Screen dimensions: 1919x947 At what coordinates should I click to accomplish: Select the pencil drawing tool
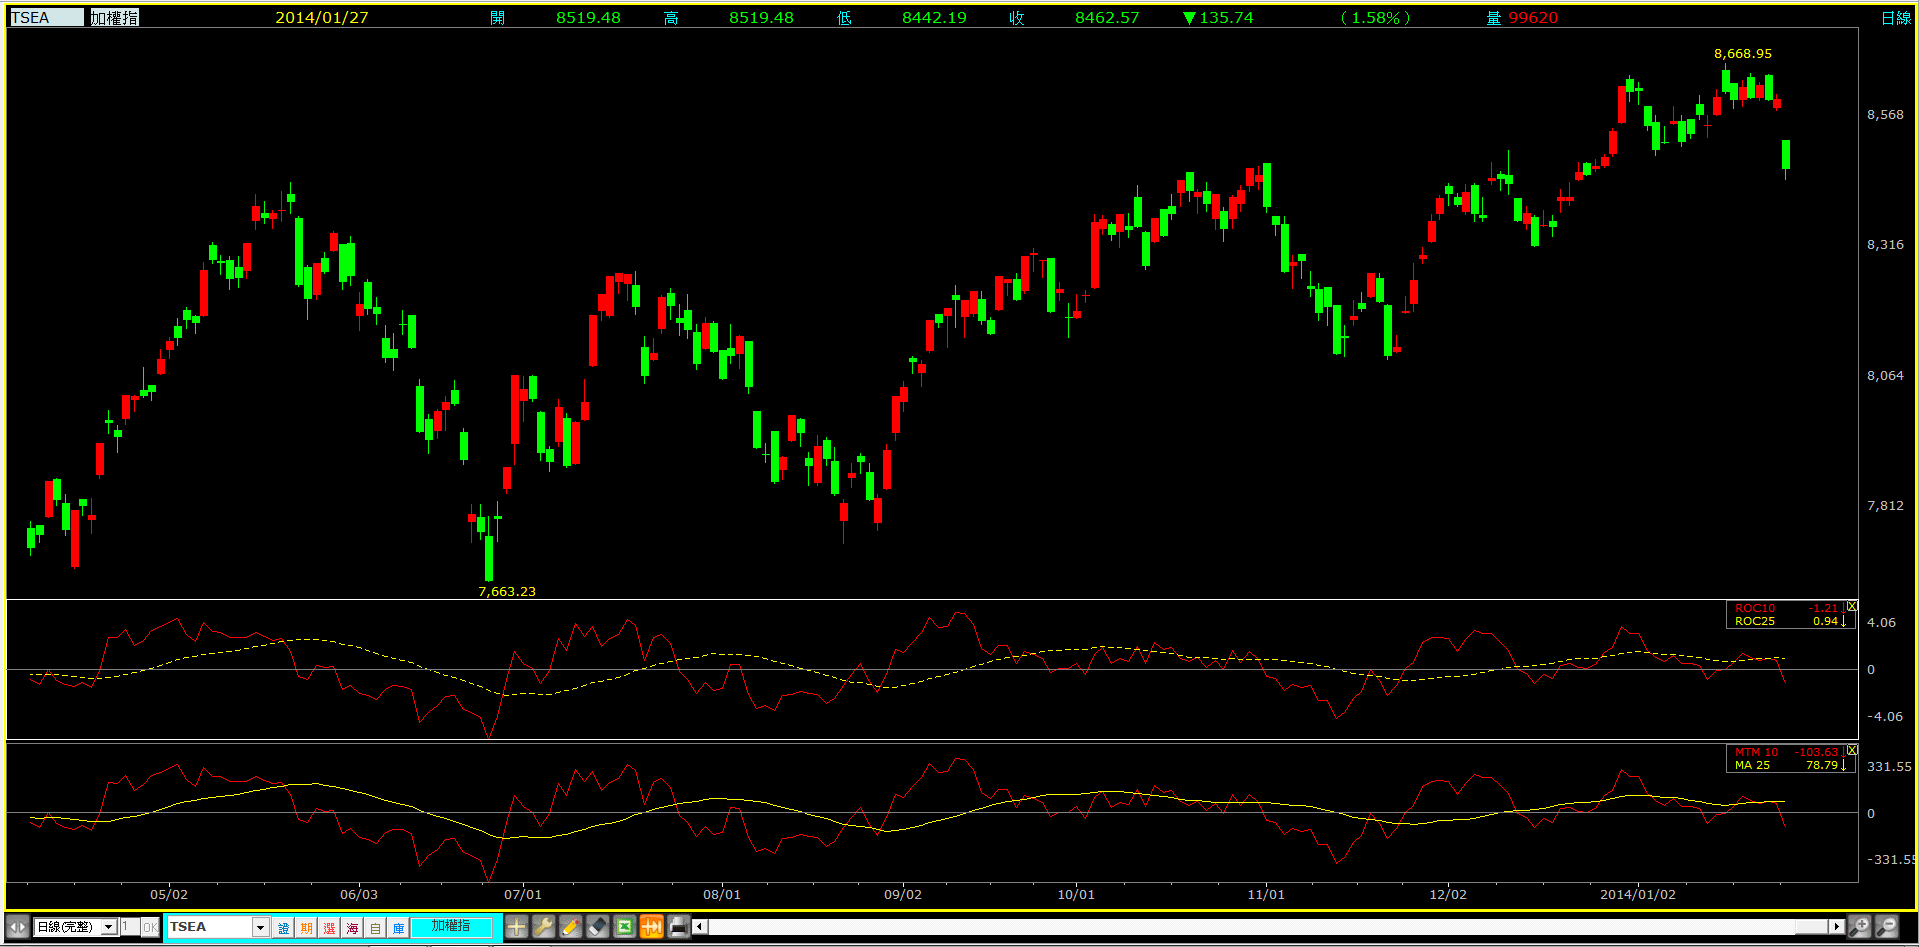570,927
